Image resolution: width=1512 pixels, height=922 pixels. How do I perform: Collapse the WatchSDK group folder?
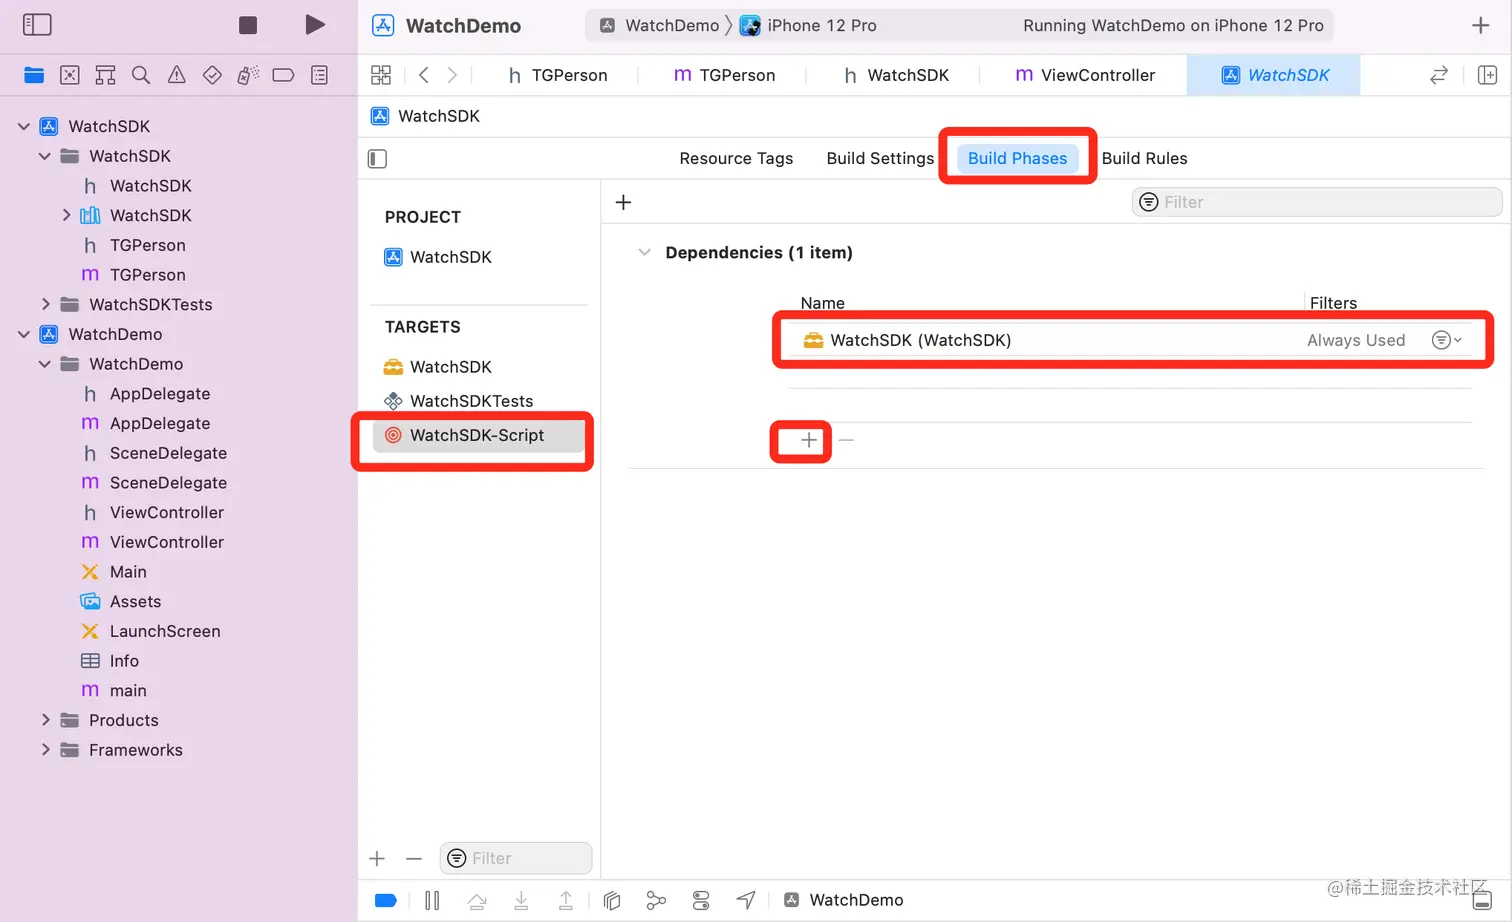point(45,156)
